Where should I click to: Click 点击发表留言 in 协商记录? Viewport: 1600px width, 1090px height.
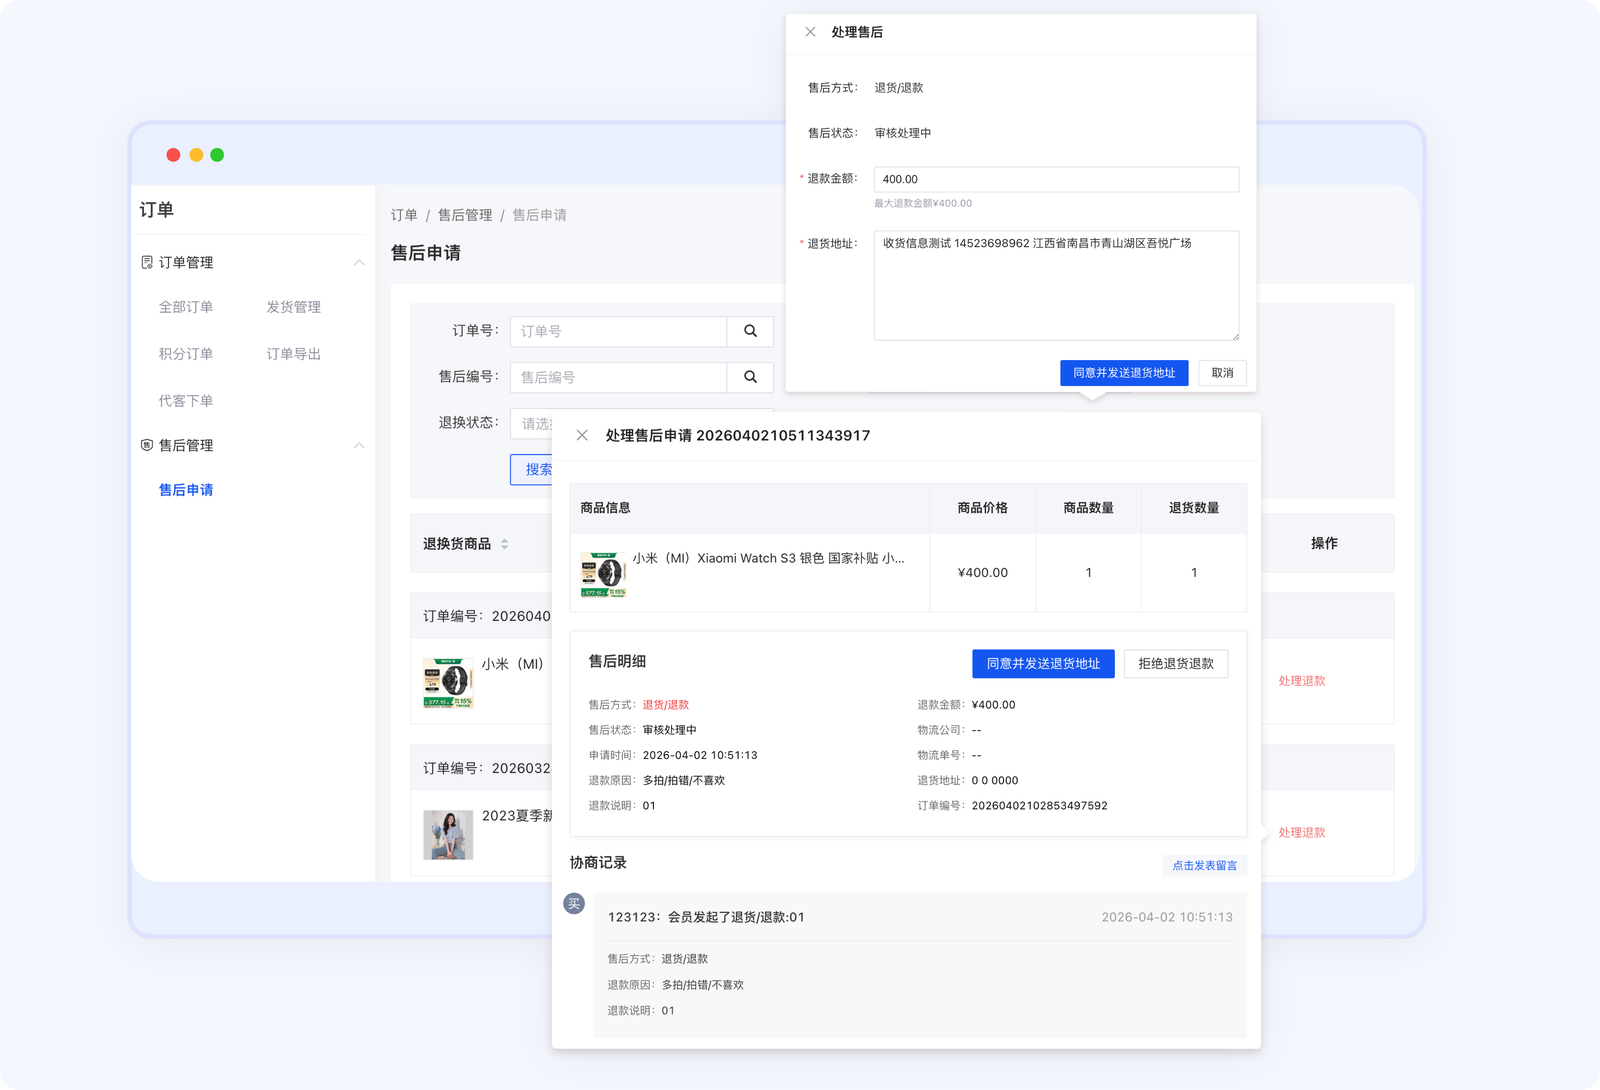point(1205,865)
